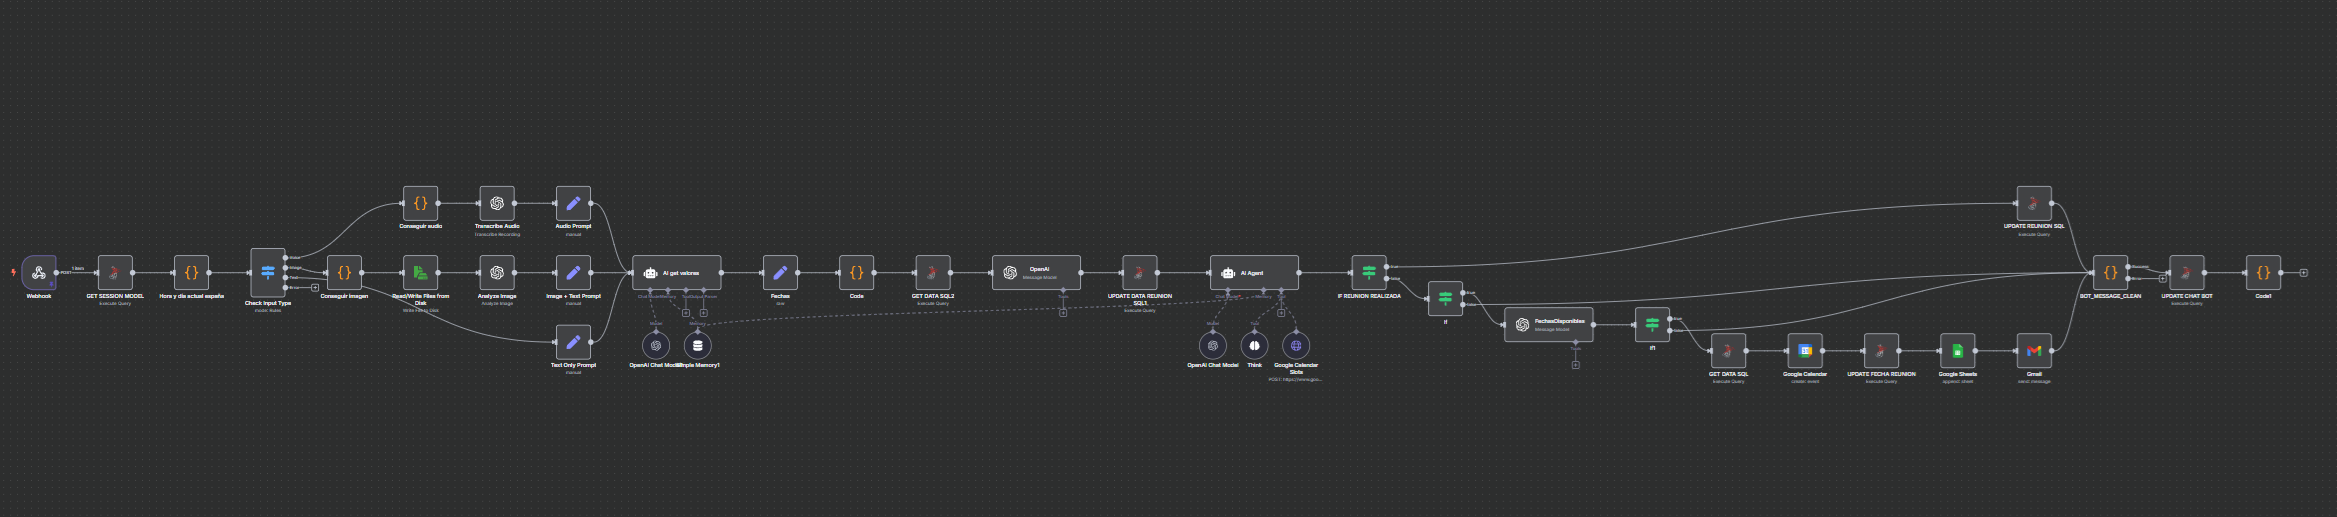Select the Text Only Prompt node

(573, 342)
